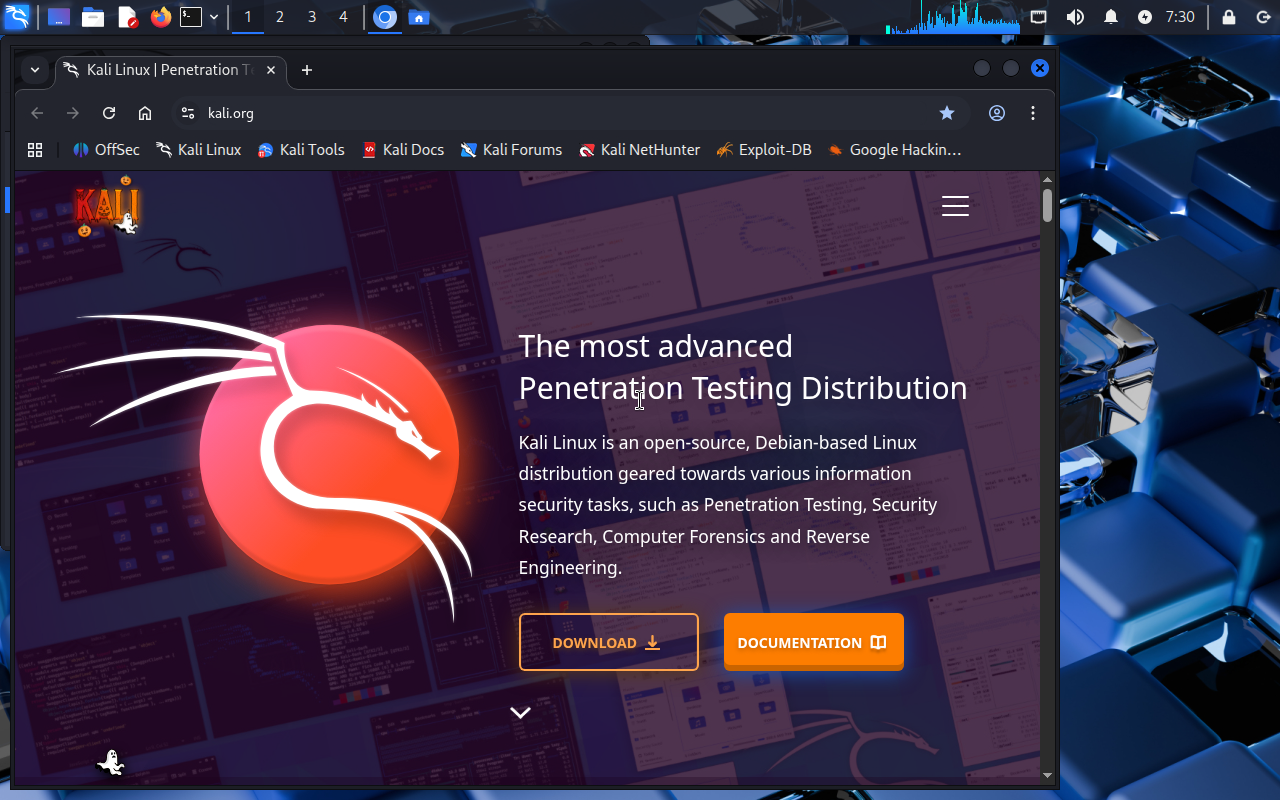Click the page's vertical scrollbar thumb

1047,205
